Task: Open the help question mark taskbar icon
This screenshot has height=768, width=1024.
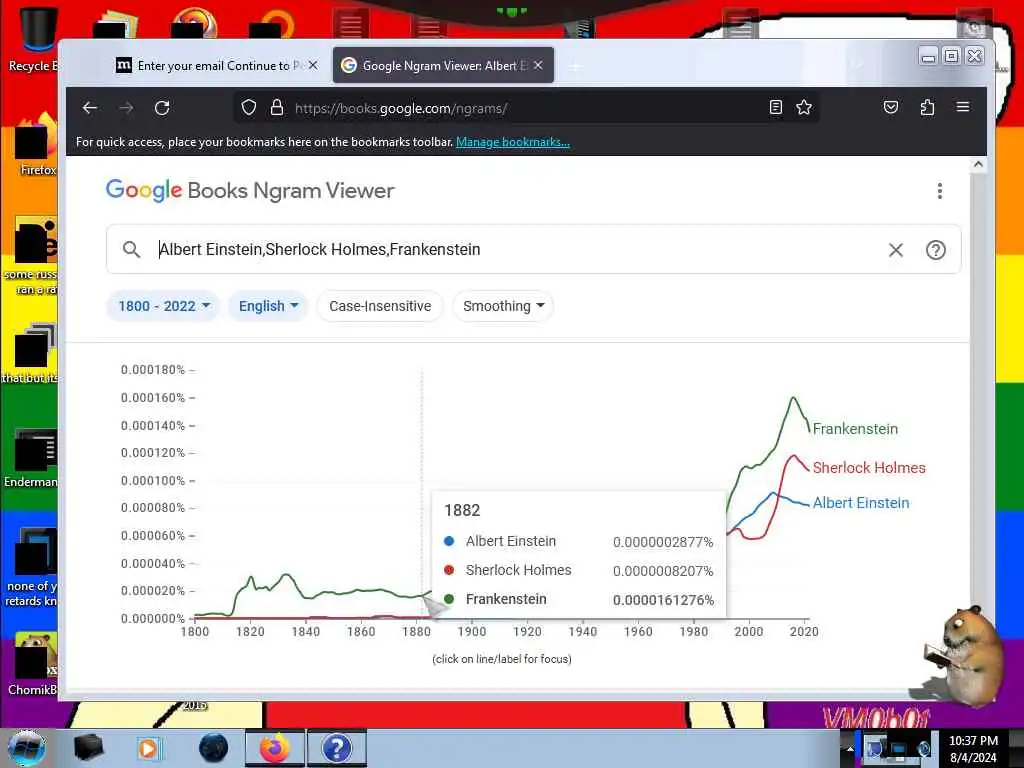Action: (x=336, y=748)
